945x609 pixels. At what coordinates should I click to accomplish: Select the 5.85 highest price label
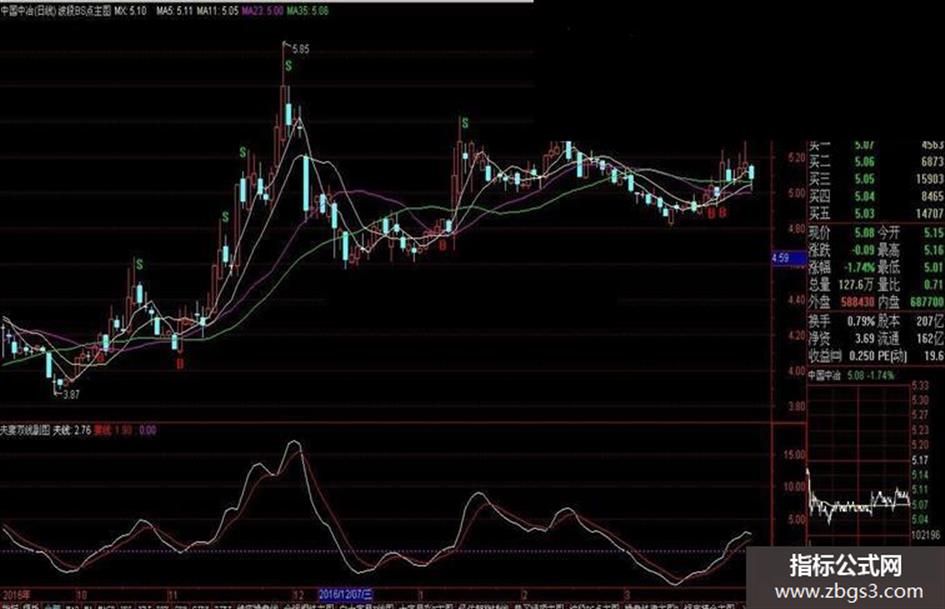[300, 49]
